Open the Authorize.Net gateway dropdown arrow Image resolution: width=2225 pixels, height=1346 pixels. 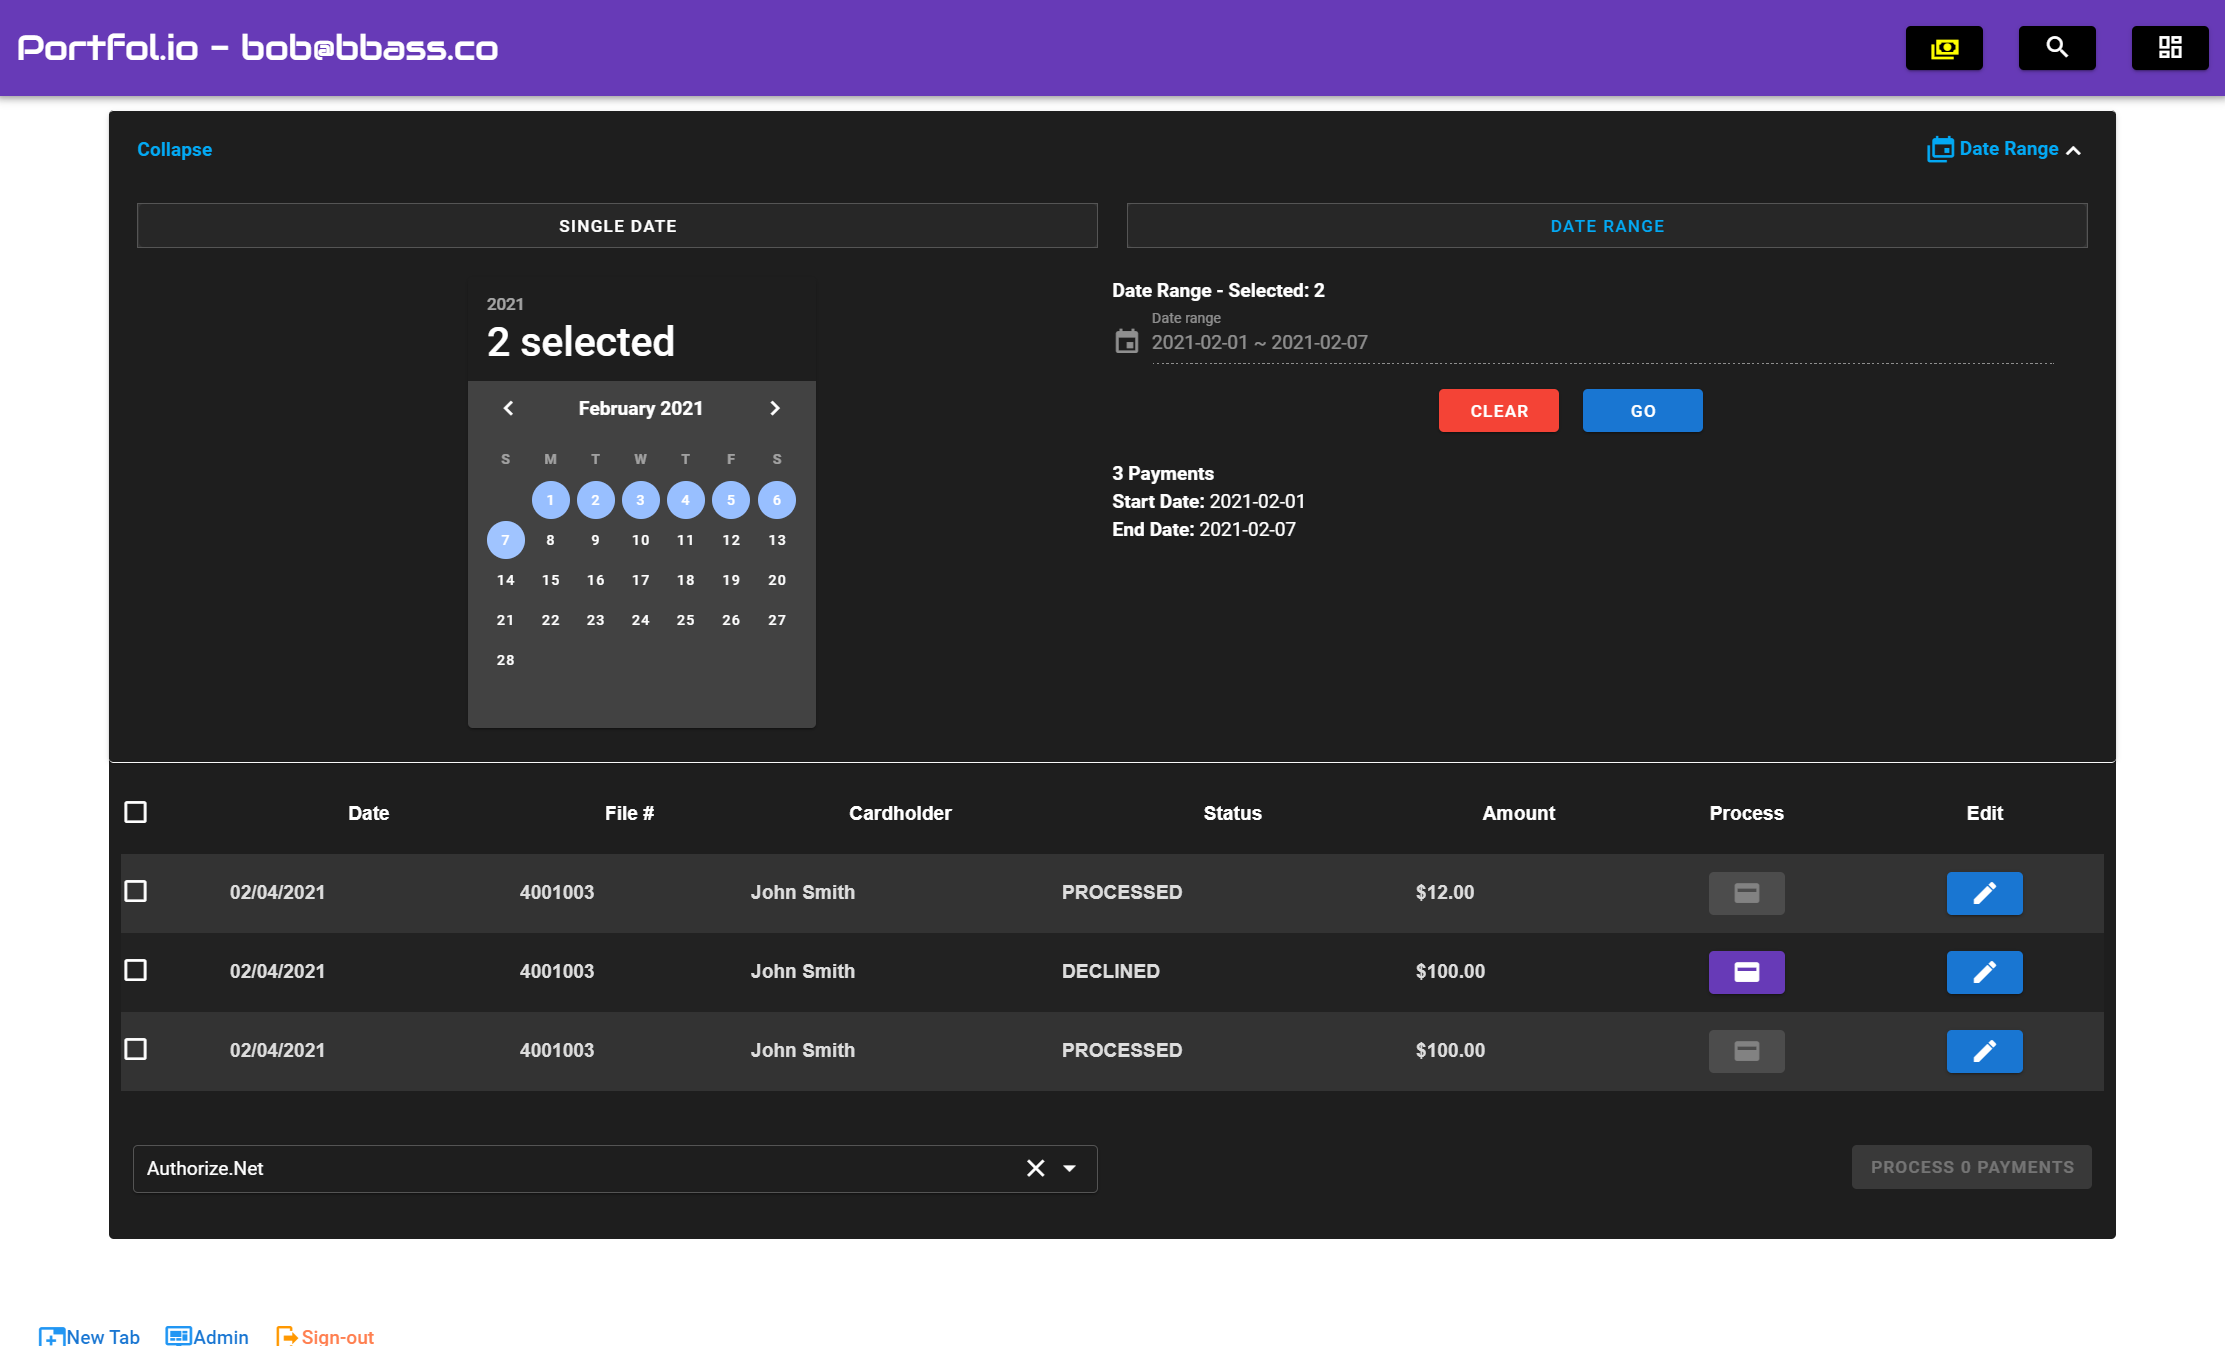point(1069,1168)
